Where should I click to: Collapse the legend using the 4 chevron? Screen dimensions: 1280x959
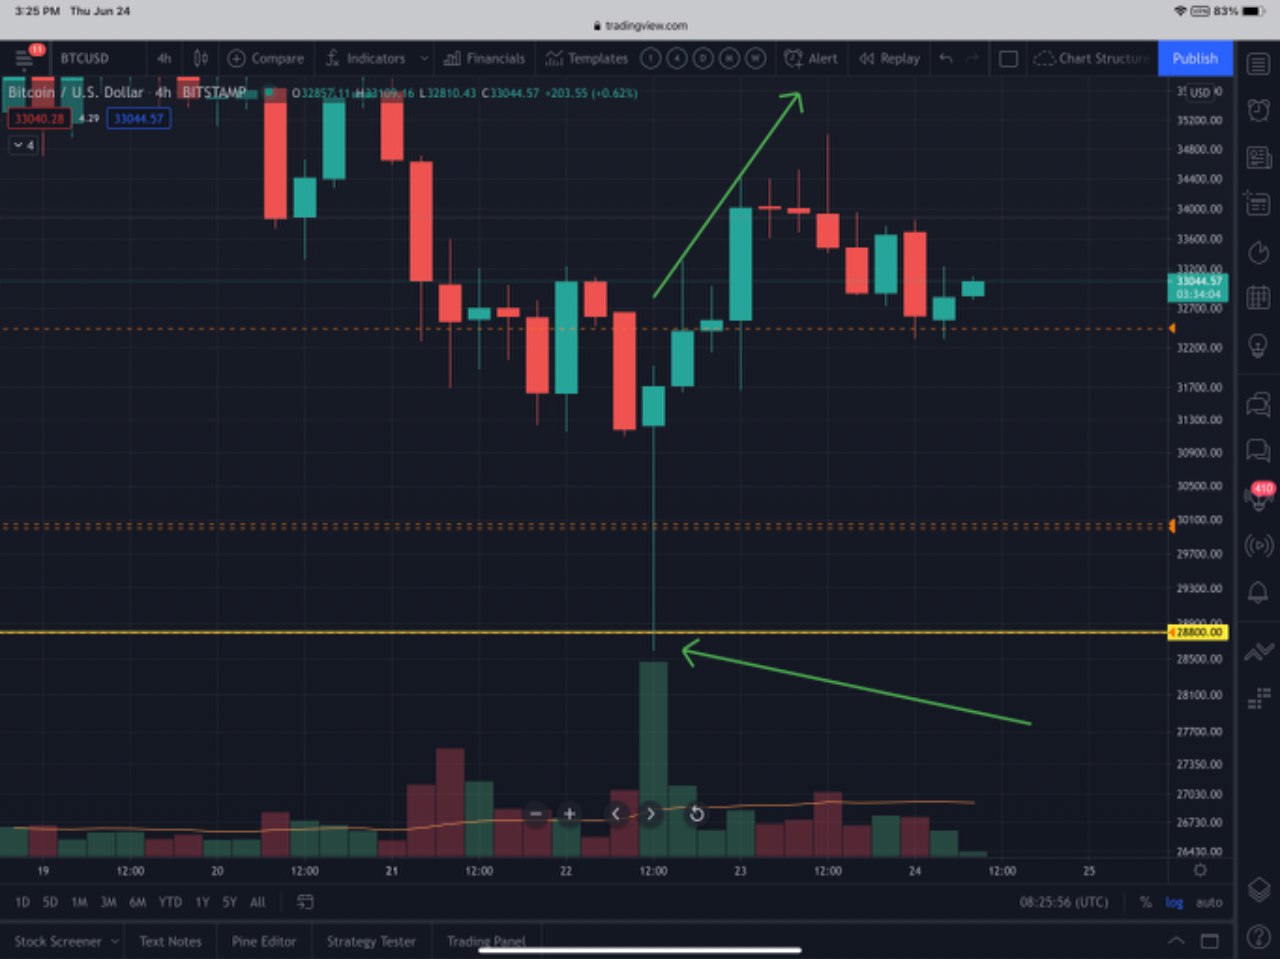24,145
